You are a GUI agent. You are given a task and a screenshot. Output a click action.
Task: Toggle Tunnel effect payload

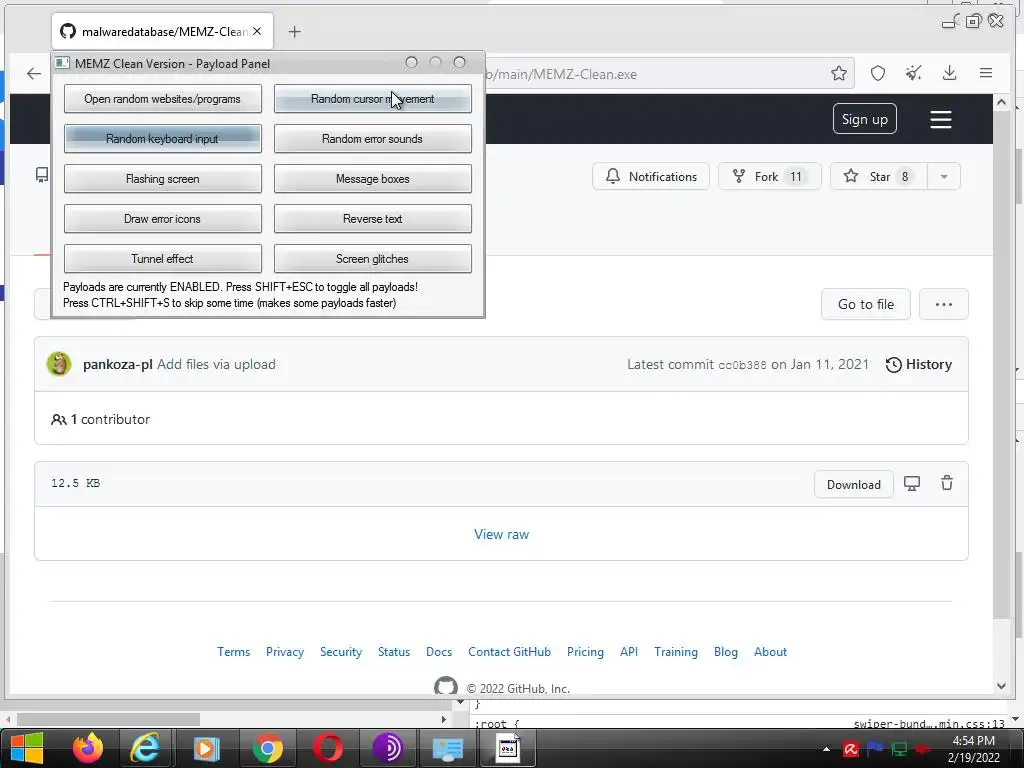coord(163,259)
